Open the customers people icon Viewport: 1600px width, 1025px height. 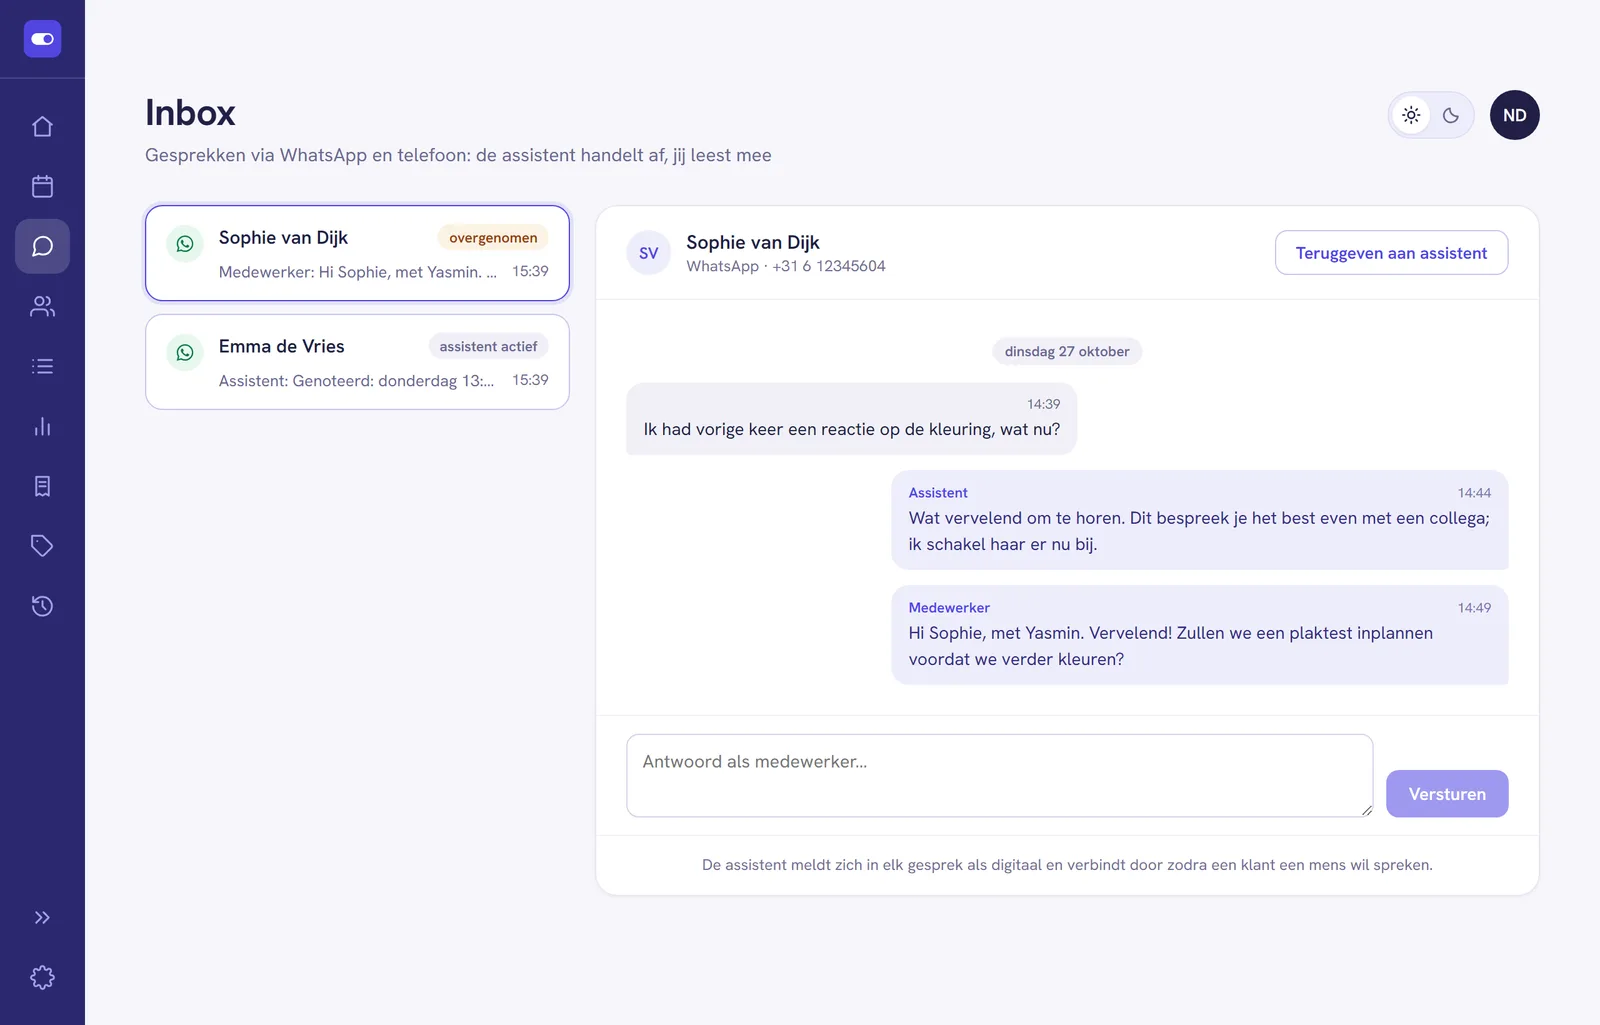pyautogui.click(x=42, y=306)
